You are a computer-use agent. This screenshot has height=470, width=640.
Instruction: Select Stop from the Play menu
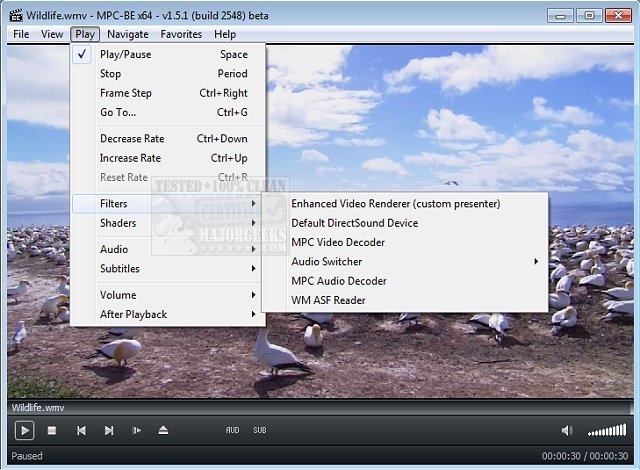(x=168, y=74)
